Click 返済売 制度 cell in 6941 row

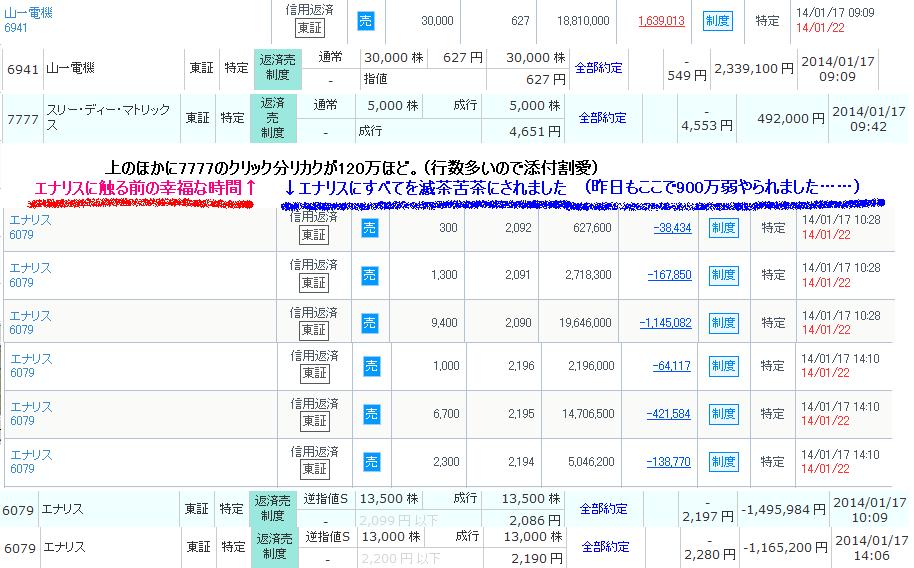[x=277, y=68]
